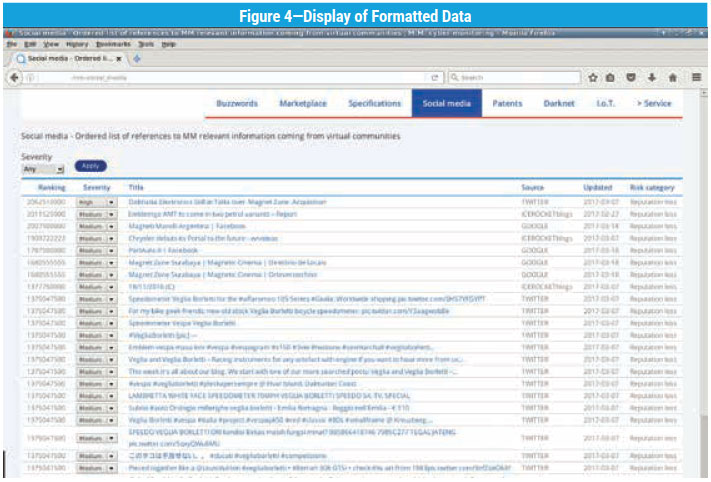Sort by the Severity column header
The height and width of the screenshot is (482, 711).
(x=97, y=187)
